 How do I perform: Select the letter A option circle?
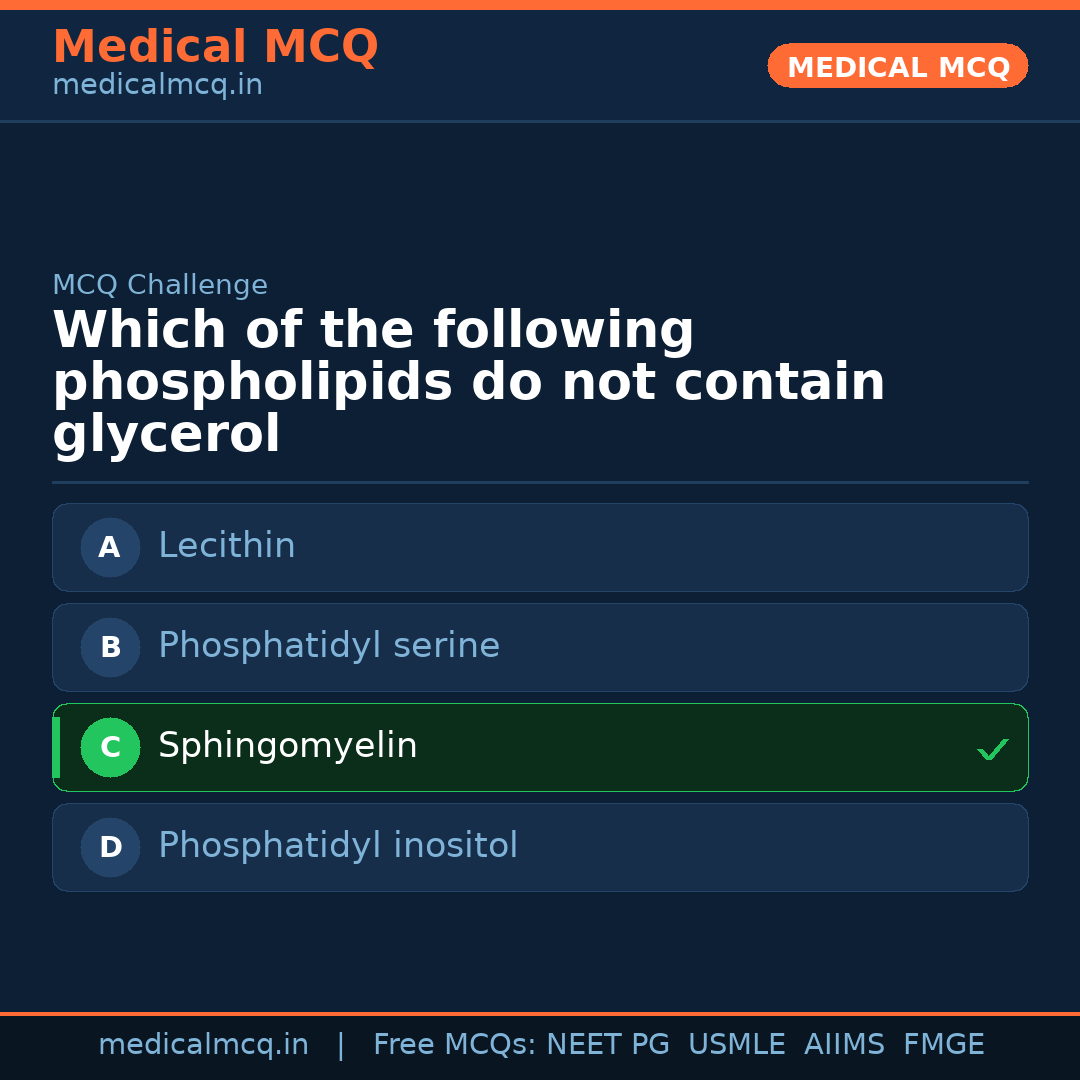tap(110, 547)
